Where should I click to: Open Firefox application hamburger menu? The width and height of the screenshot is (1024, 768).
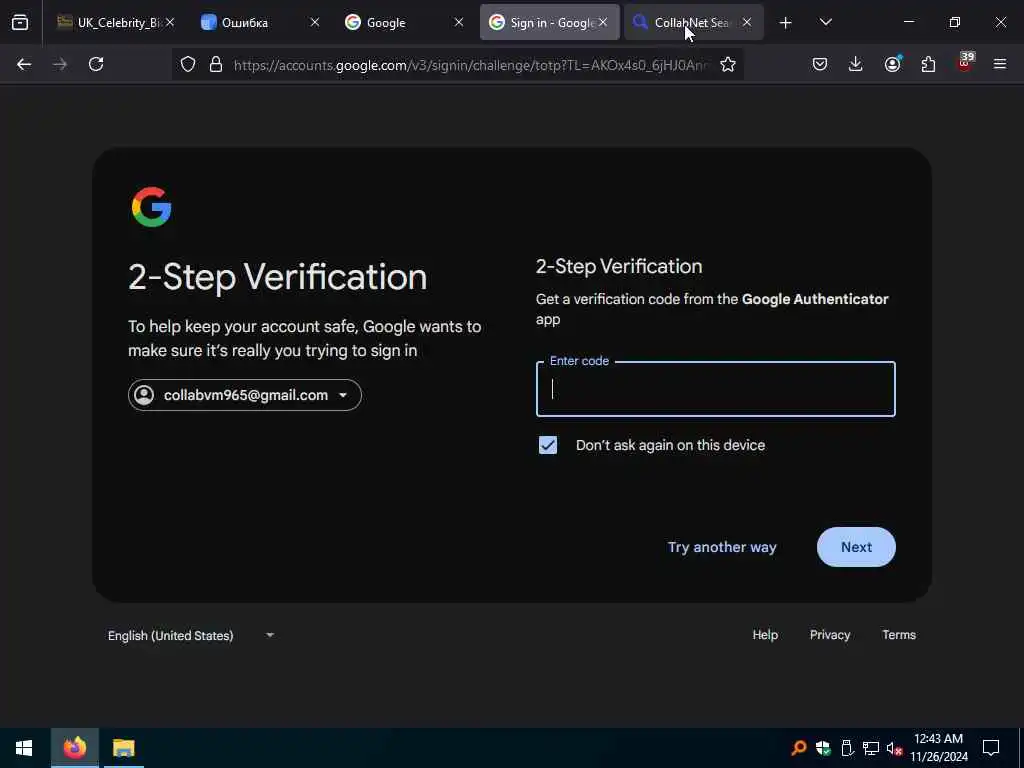click(1000, 64)
